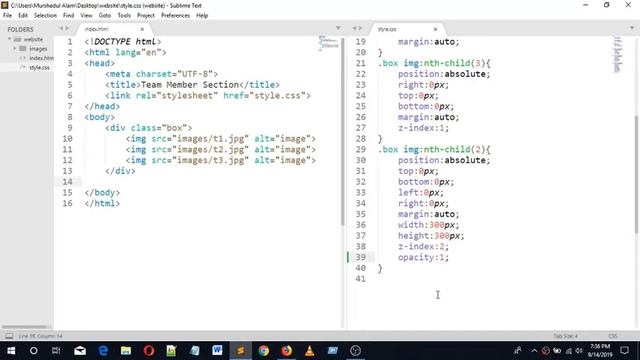Screen dimensions: 640x360
Task: Click the right editor vertical scrollbar
Action: 637,175
